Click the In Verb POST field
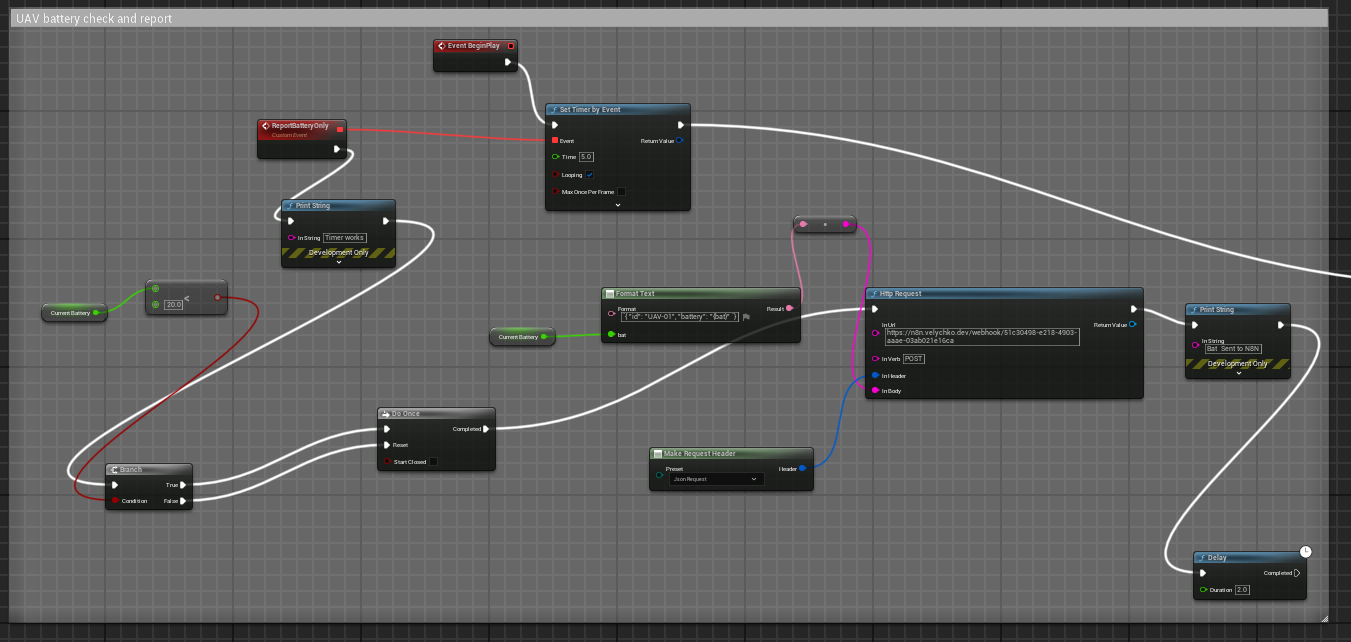The image size is (1351, 642). click(x=913, y=359)
